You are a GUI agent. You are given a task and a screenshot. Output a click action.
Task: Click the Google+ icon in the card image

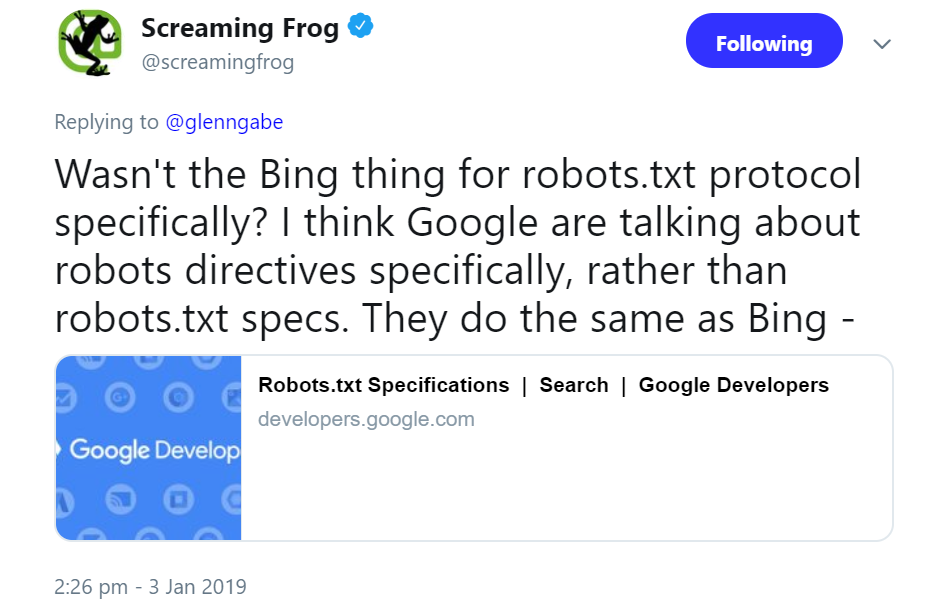tap(121, 396)
